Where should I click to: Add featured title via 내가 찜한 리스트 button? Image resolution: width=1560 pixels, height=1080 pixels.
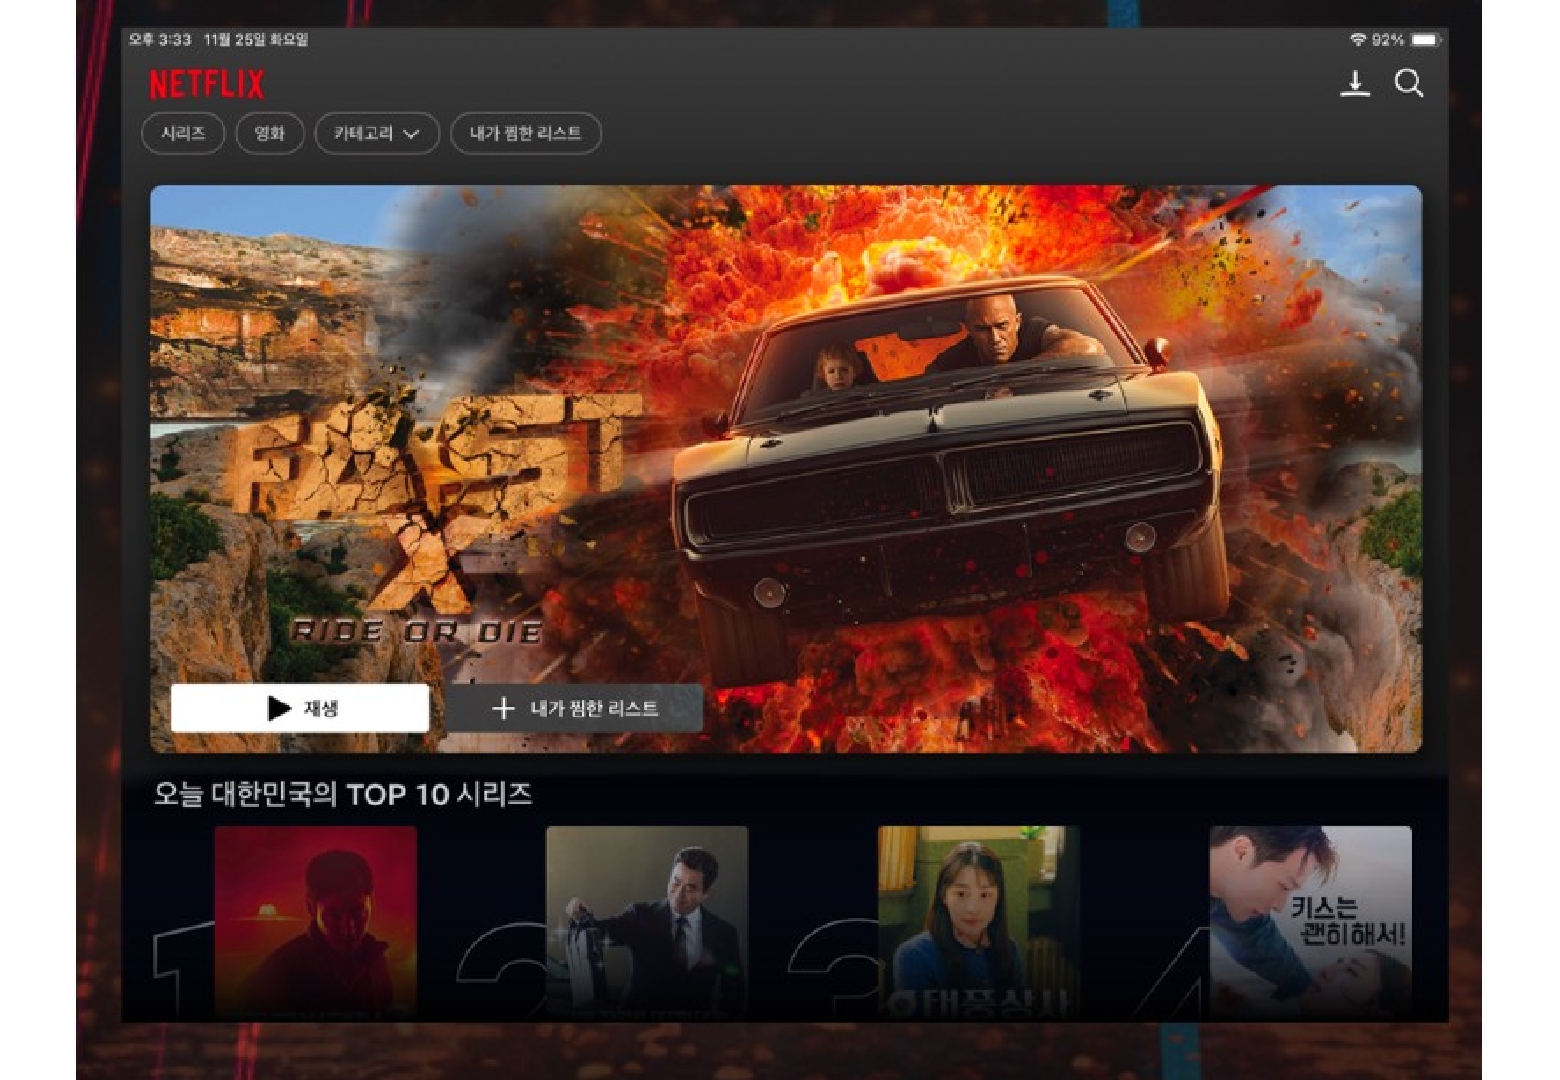574,708
